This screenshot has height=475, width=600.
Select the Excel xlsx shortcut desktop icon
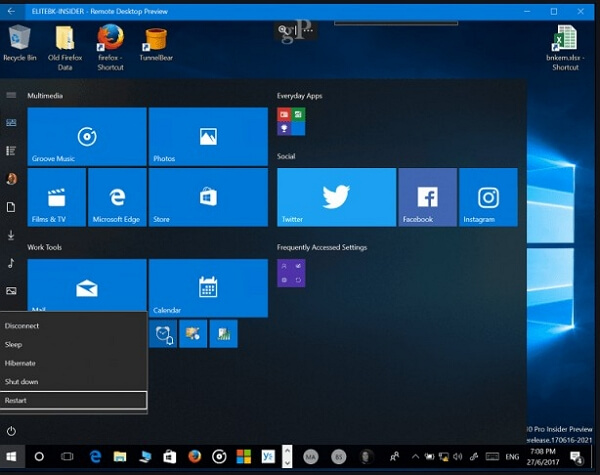[565, 47]
